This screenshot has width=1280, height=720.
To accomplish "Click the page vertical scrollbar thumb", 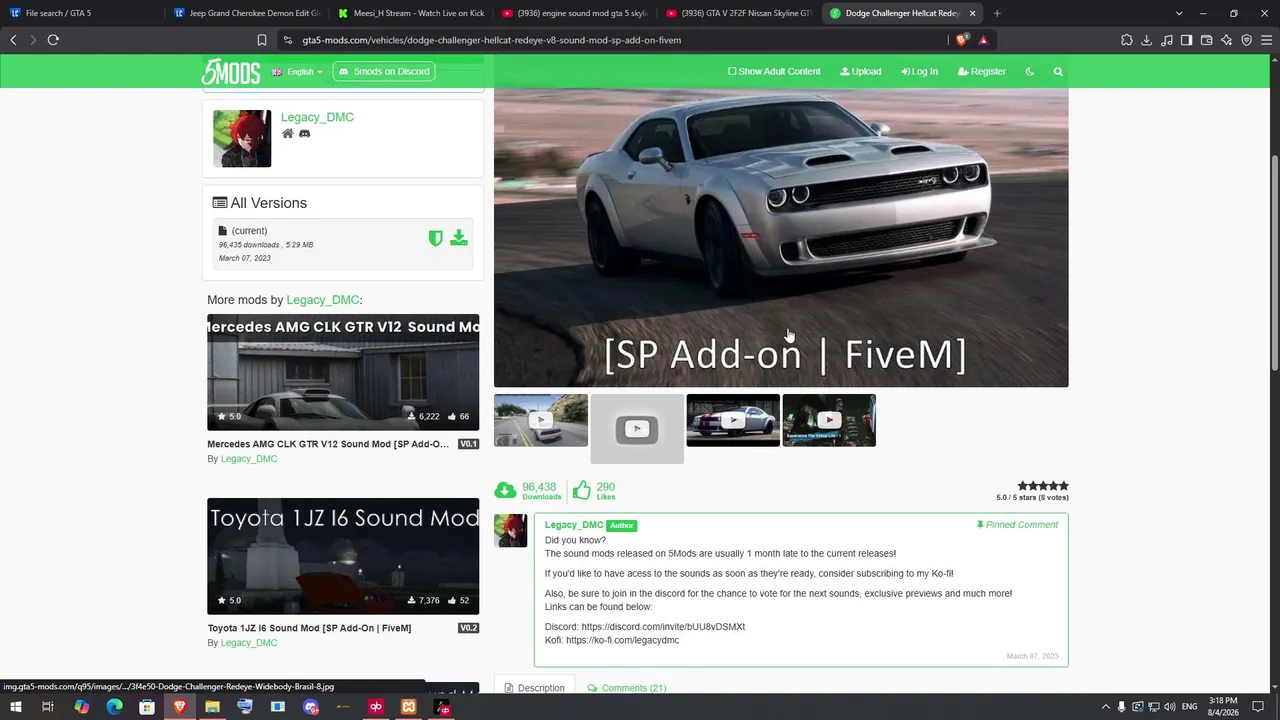I will click(1274, 264).
